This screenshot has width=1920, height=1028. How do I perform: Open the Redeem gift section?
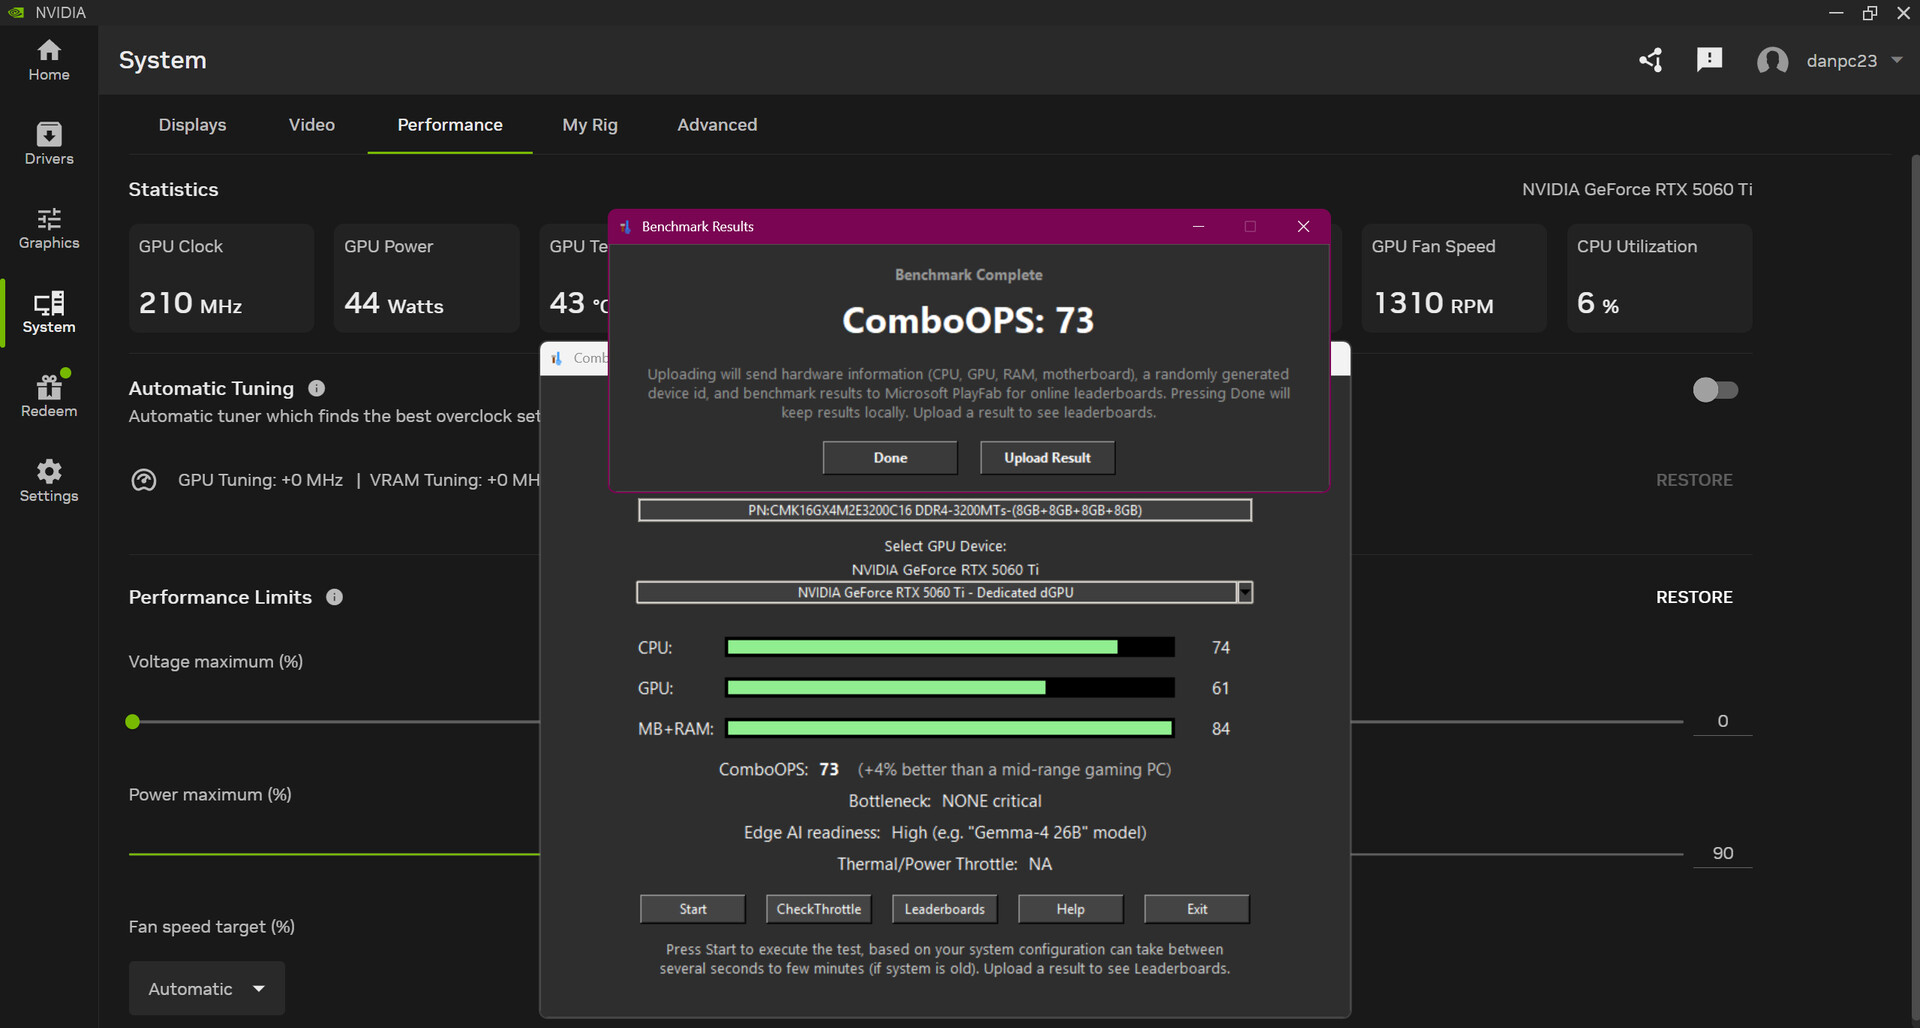[49, 396]
